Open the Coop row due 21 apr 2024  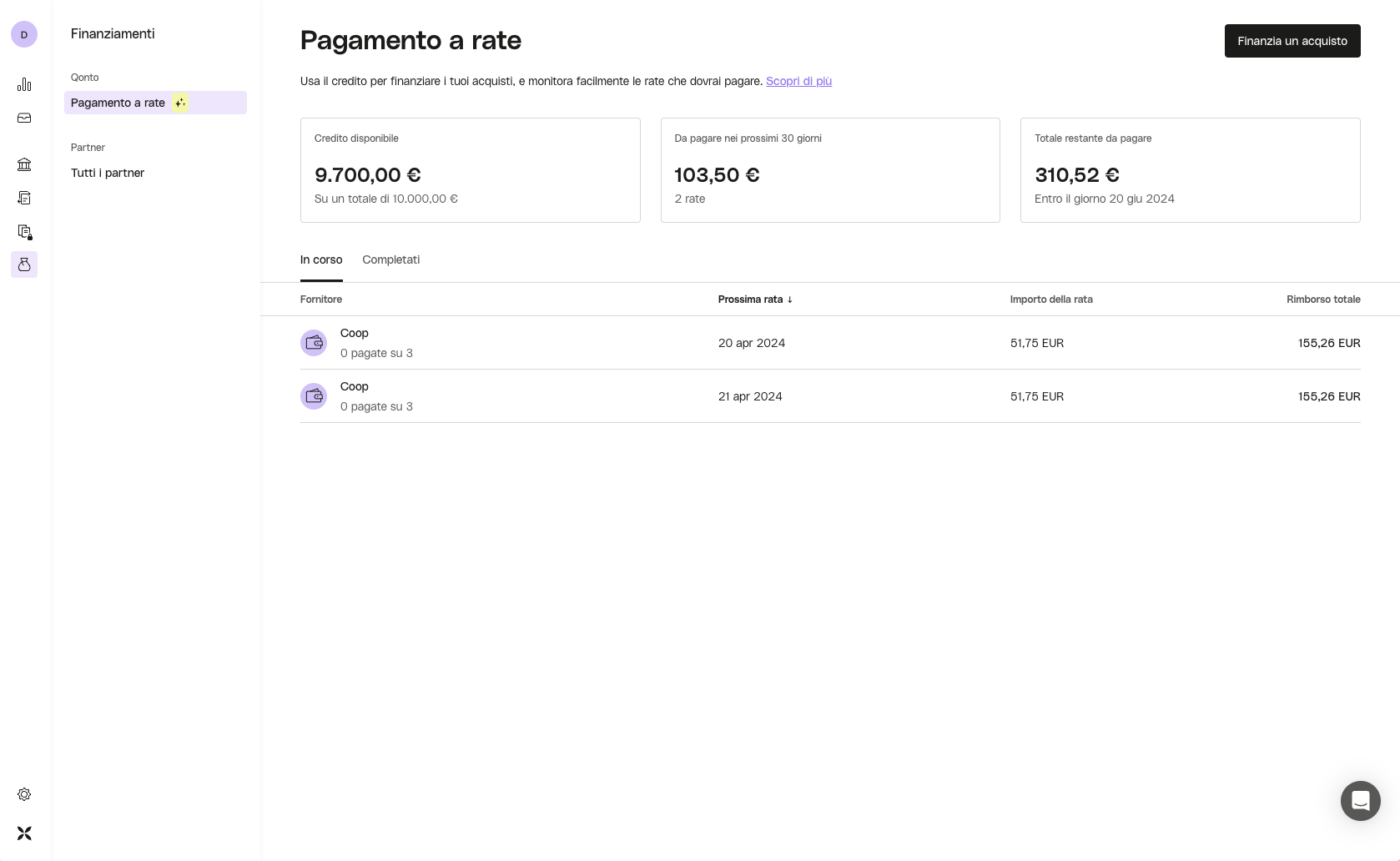(x=750, y=396)
